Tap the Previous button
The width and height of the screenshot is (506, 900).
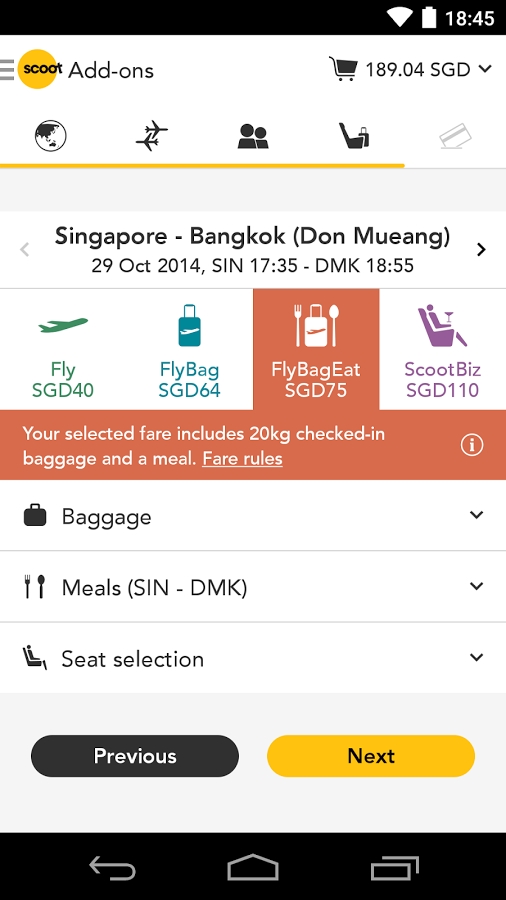click(135, 756)
